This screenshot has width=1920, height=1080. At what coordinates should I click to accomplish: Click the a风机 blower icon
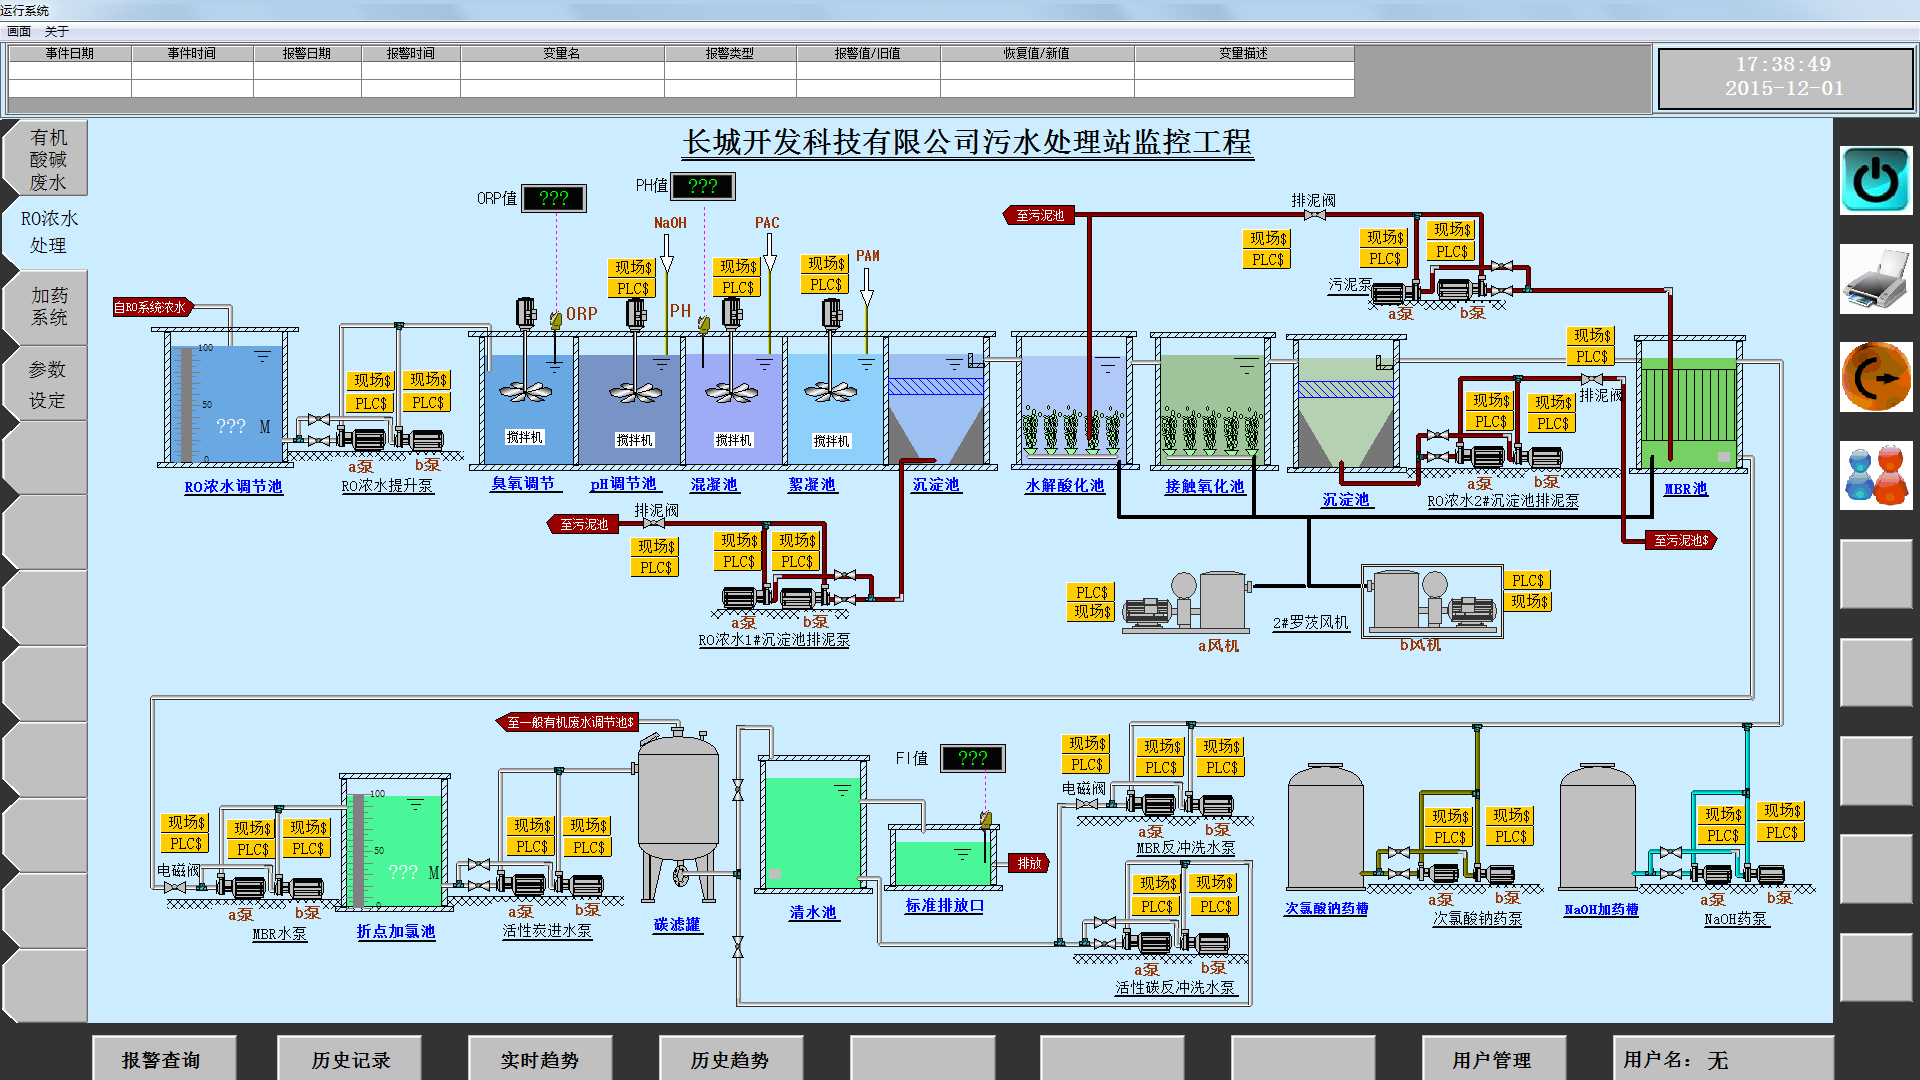1188,602
